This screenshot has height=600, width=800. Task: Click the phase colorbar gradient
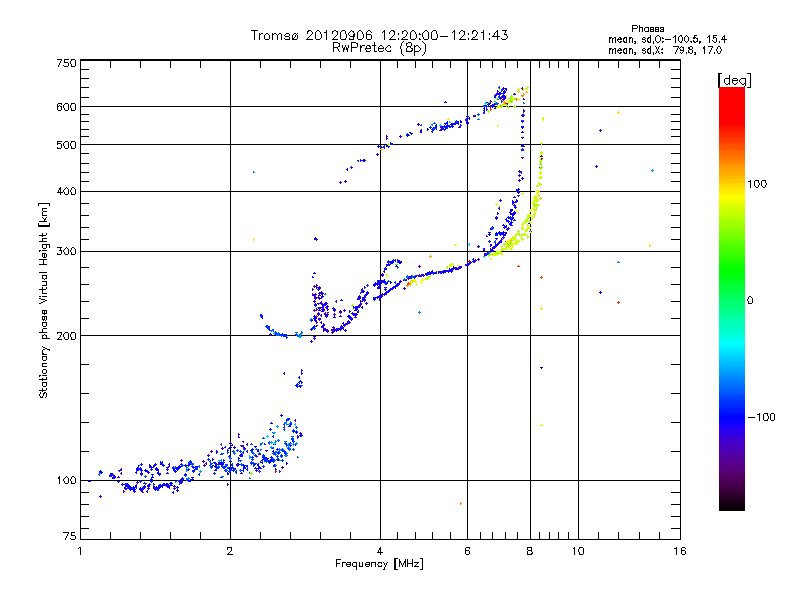tap(732, 298)
